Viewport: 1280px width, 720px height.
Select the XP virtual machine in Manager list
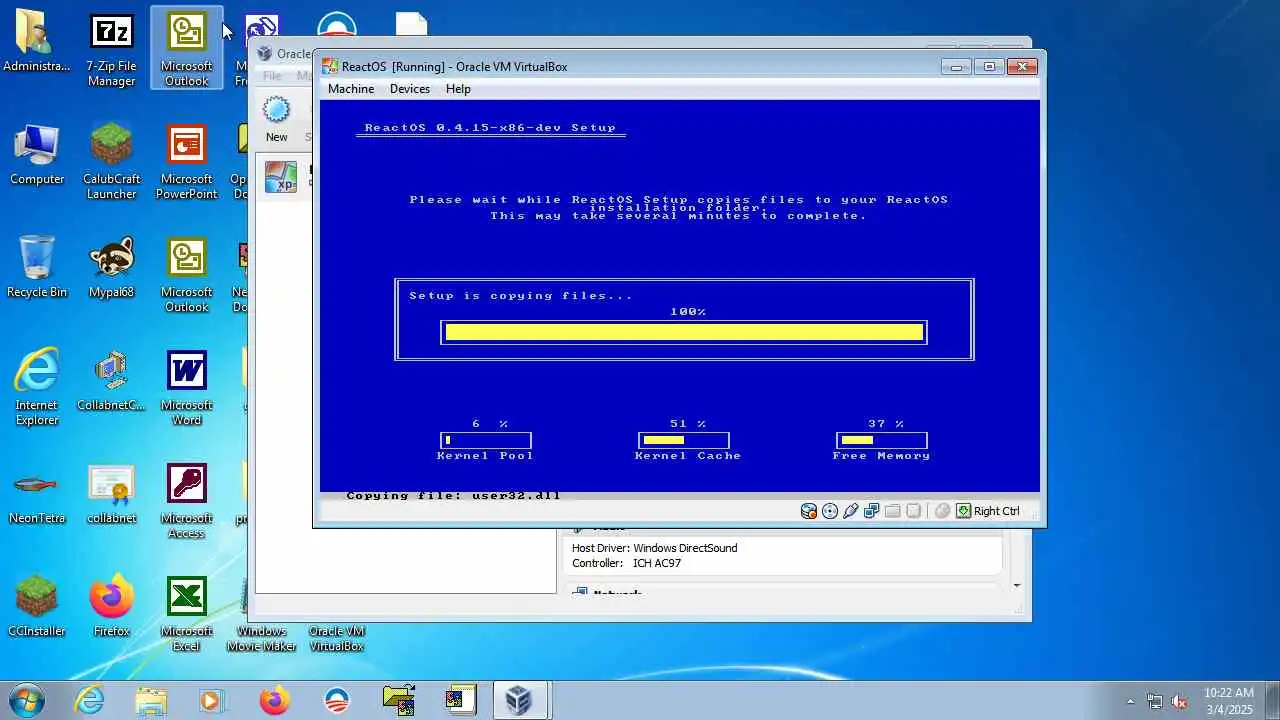coord(283,177)
